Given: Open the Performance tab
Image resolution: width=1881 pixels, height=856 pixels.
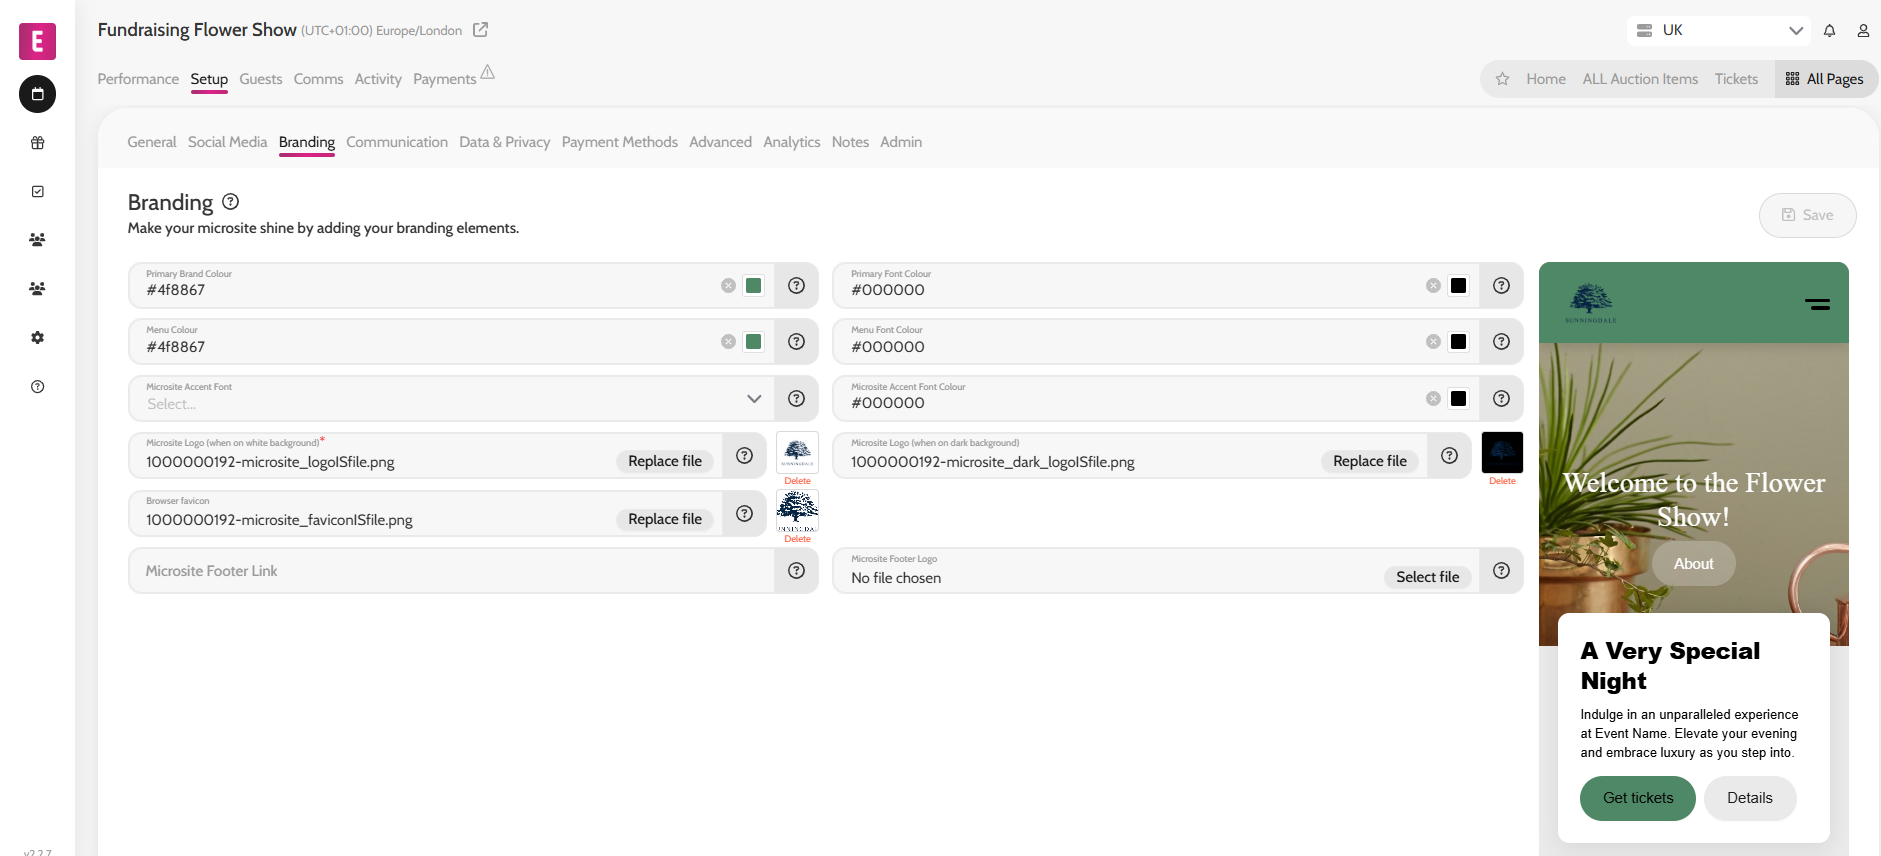Looking at the screenshot, I should [x=138, y=79].
